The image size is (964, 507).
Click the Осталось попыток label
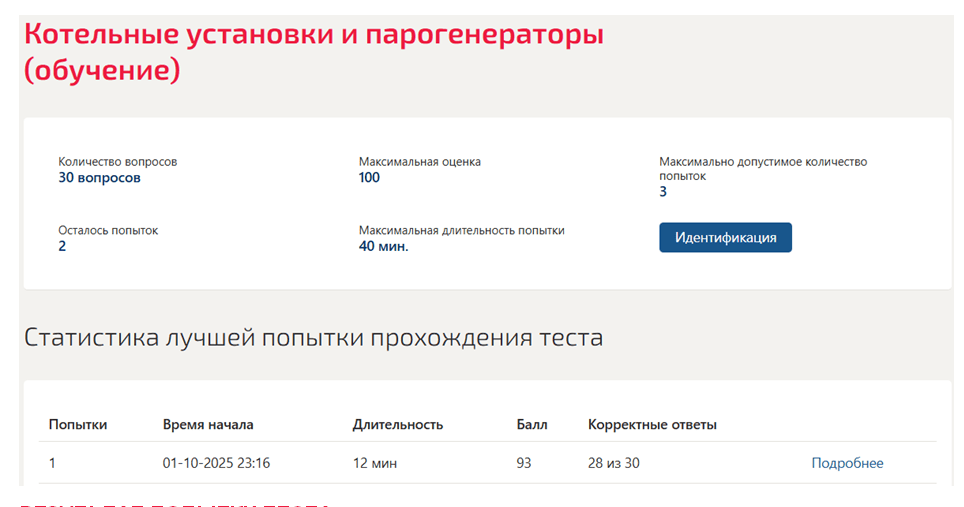[108, 230]
